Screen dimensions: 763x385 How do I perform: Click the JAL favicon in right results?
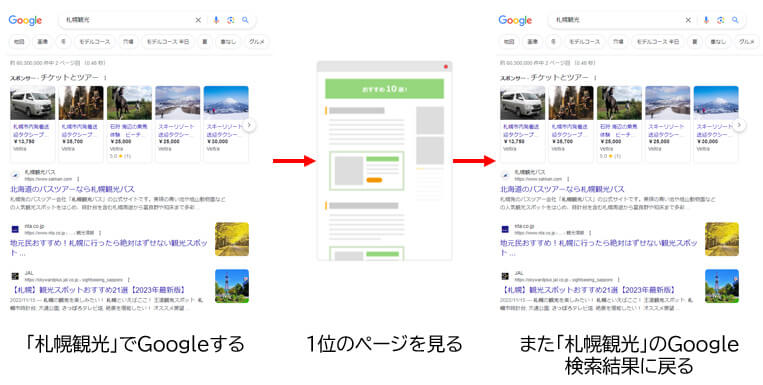click(x=505, y=276)
